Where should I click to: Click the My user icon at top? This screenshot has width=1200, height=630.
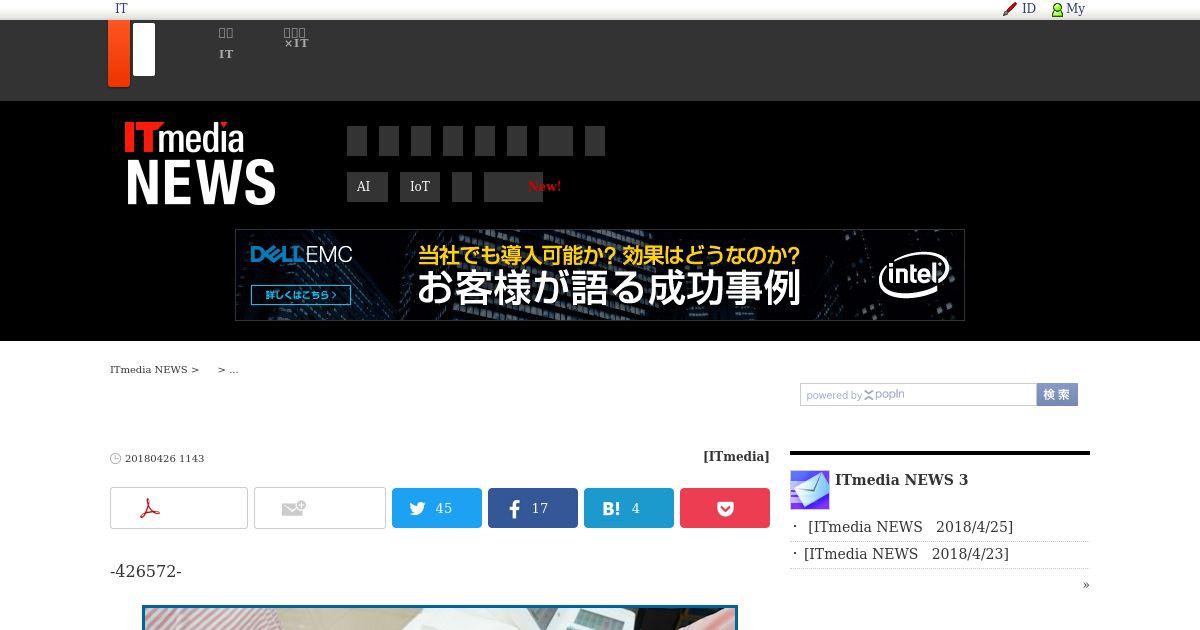point(1057,9)
